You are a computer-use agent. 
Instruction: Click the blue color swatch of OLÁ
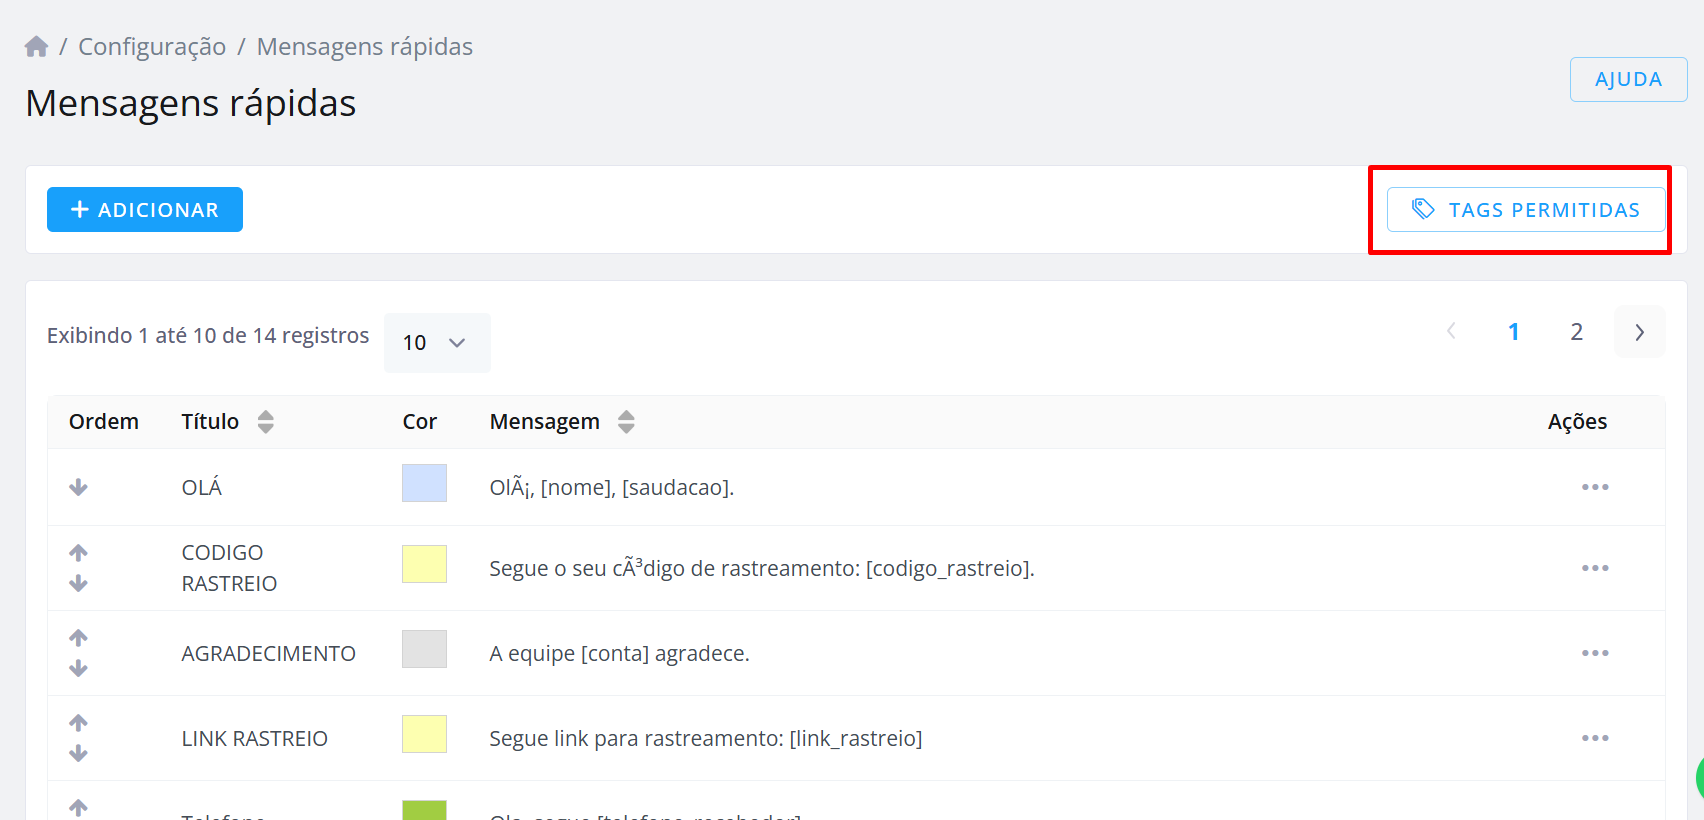pos(424,483)
